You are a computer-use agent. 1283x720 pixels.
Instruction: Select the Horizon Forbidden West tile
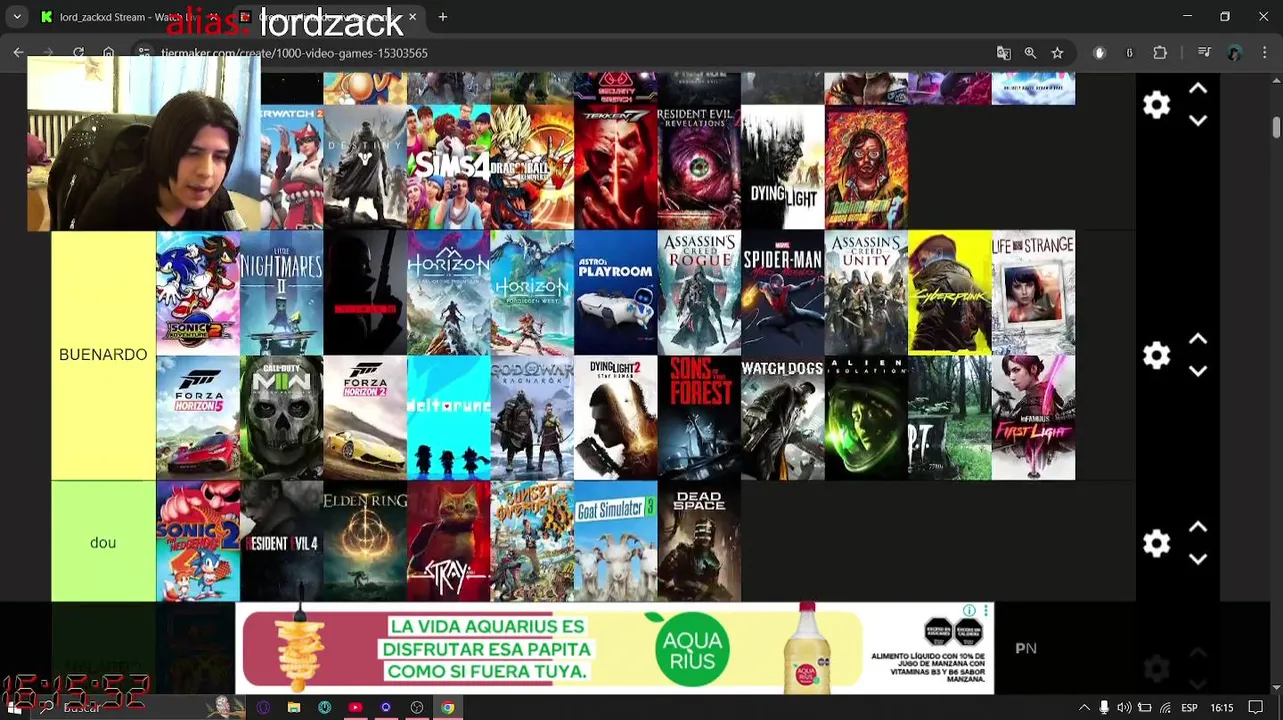(532, 293)
